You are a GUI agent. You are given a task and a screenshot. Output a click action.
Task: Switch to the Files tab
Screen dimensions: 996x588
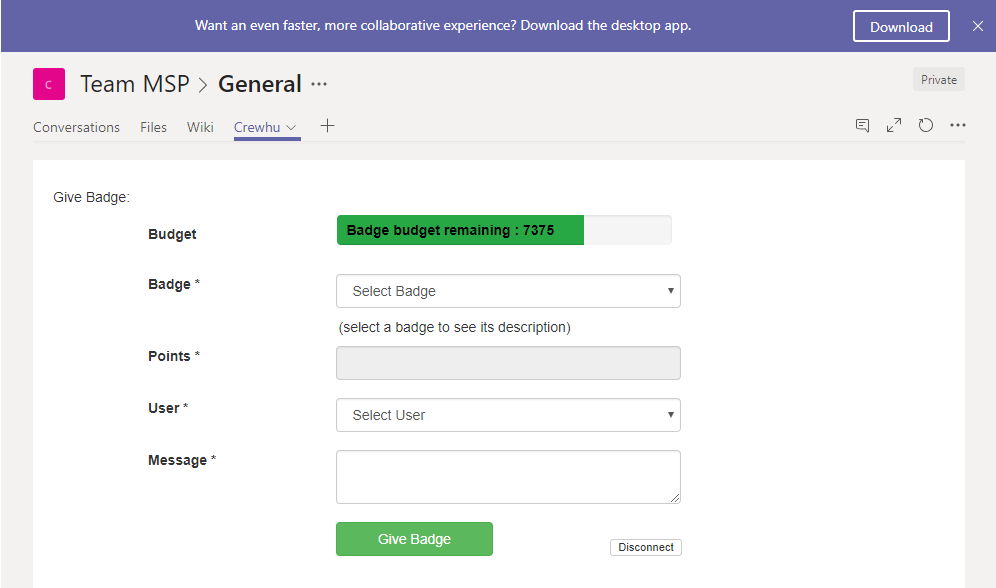tap(153, 127)
